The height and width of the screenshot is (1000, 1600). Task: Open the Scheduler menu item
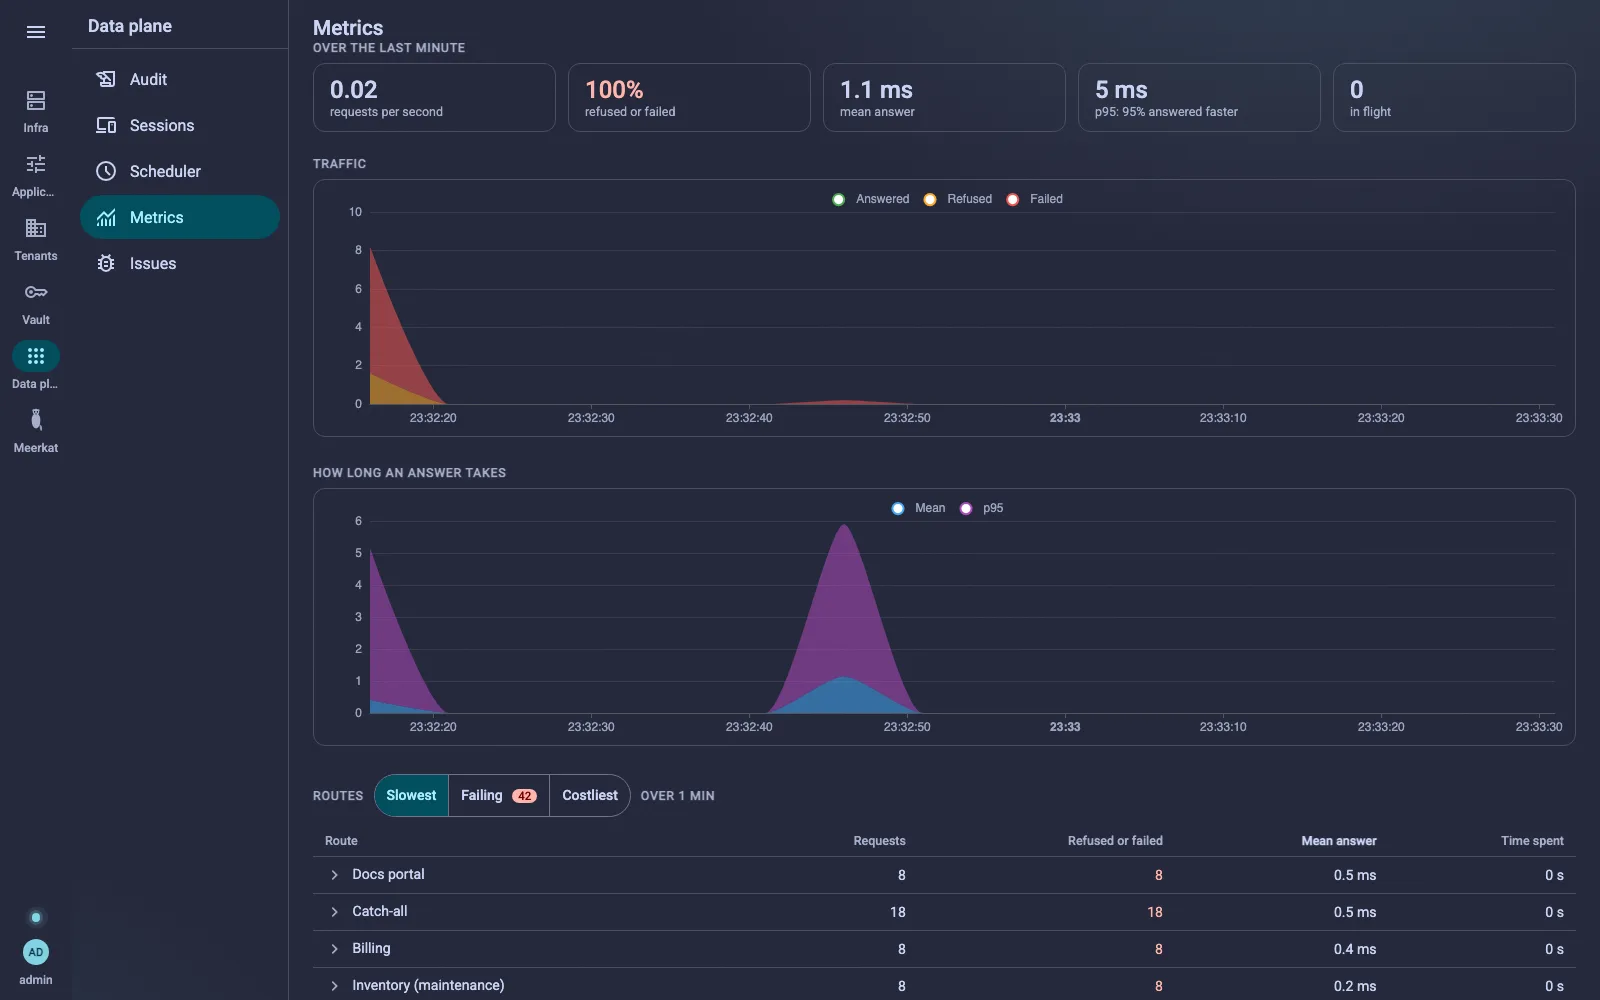[x=180, y=171]
